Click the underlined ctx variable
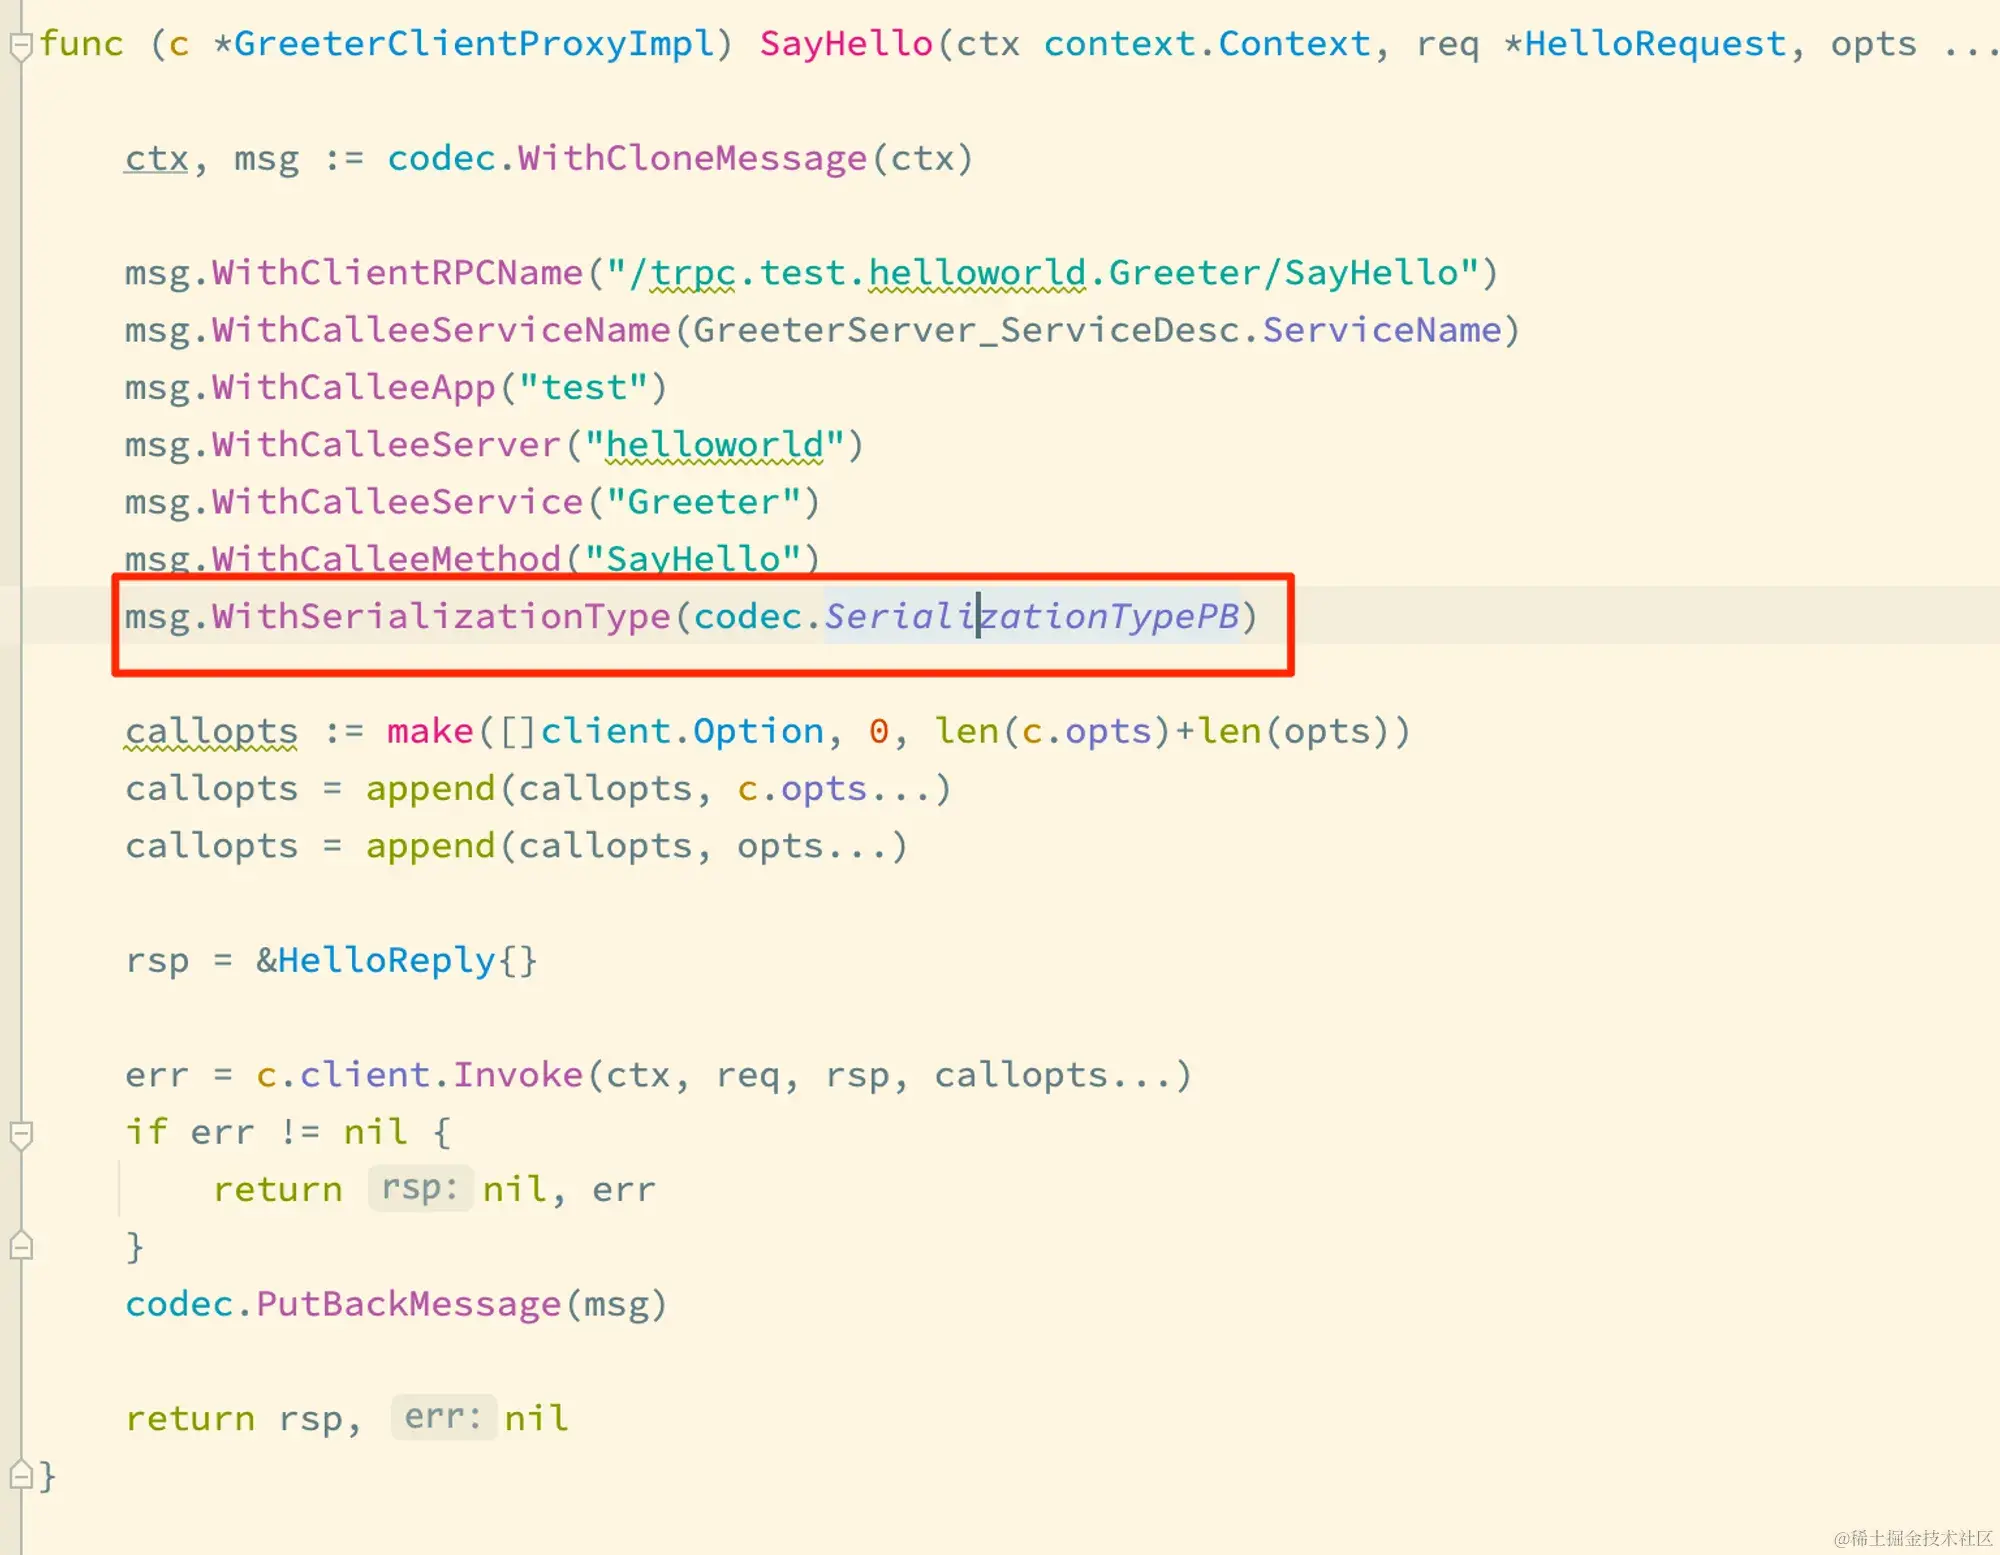Image resolution: width=2000 pixels, height=1555 pixels. tap(156, 158)
